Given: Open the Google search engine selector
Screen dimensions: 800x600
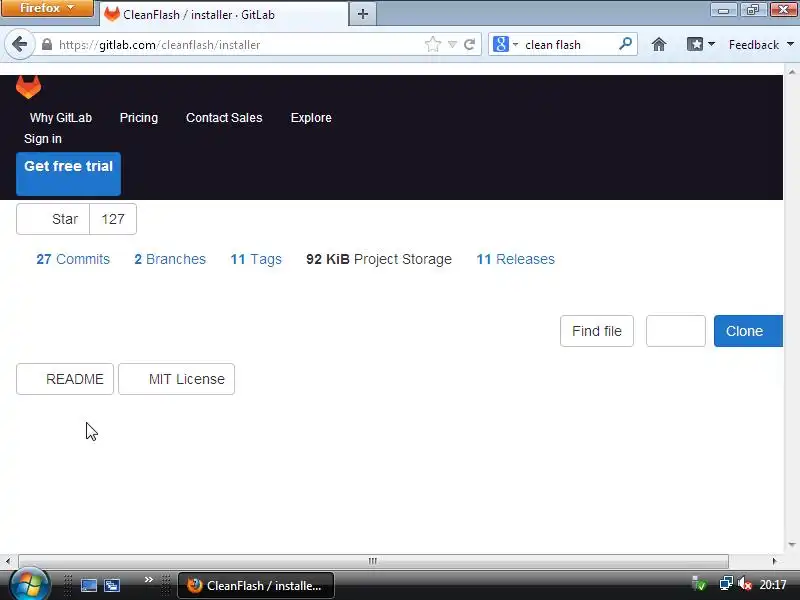Looking at the screenshot, I should coord(505,44).
